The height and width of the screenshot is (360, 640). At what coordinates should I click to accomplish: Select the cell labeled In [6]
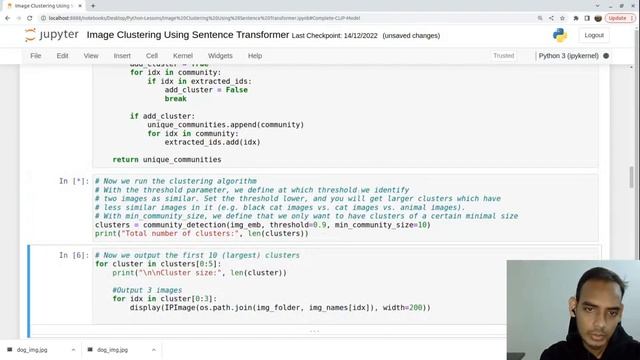(74, 256)
